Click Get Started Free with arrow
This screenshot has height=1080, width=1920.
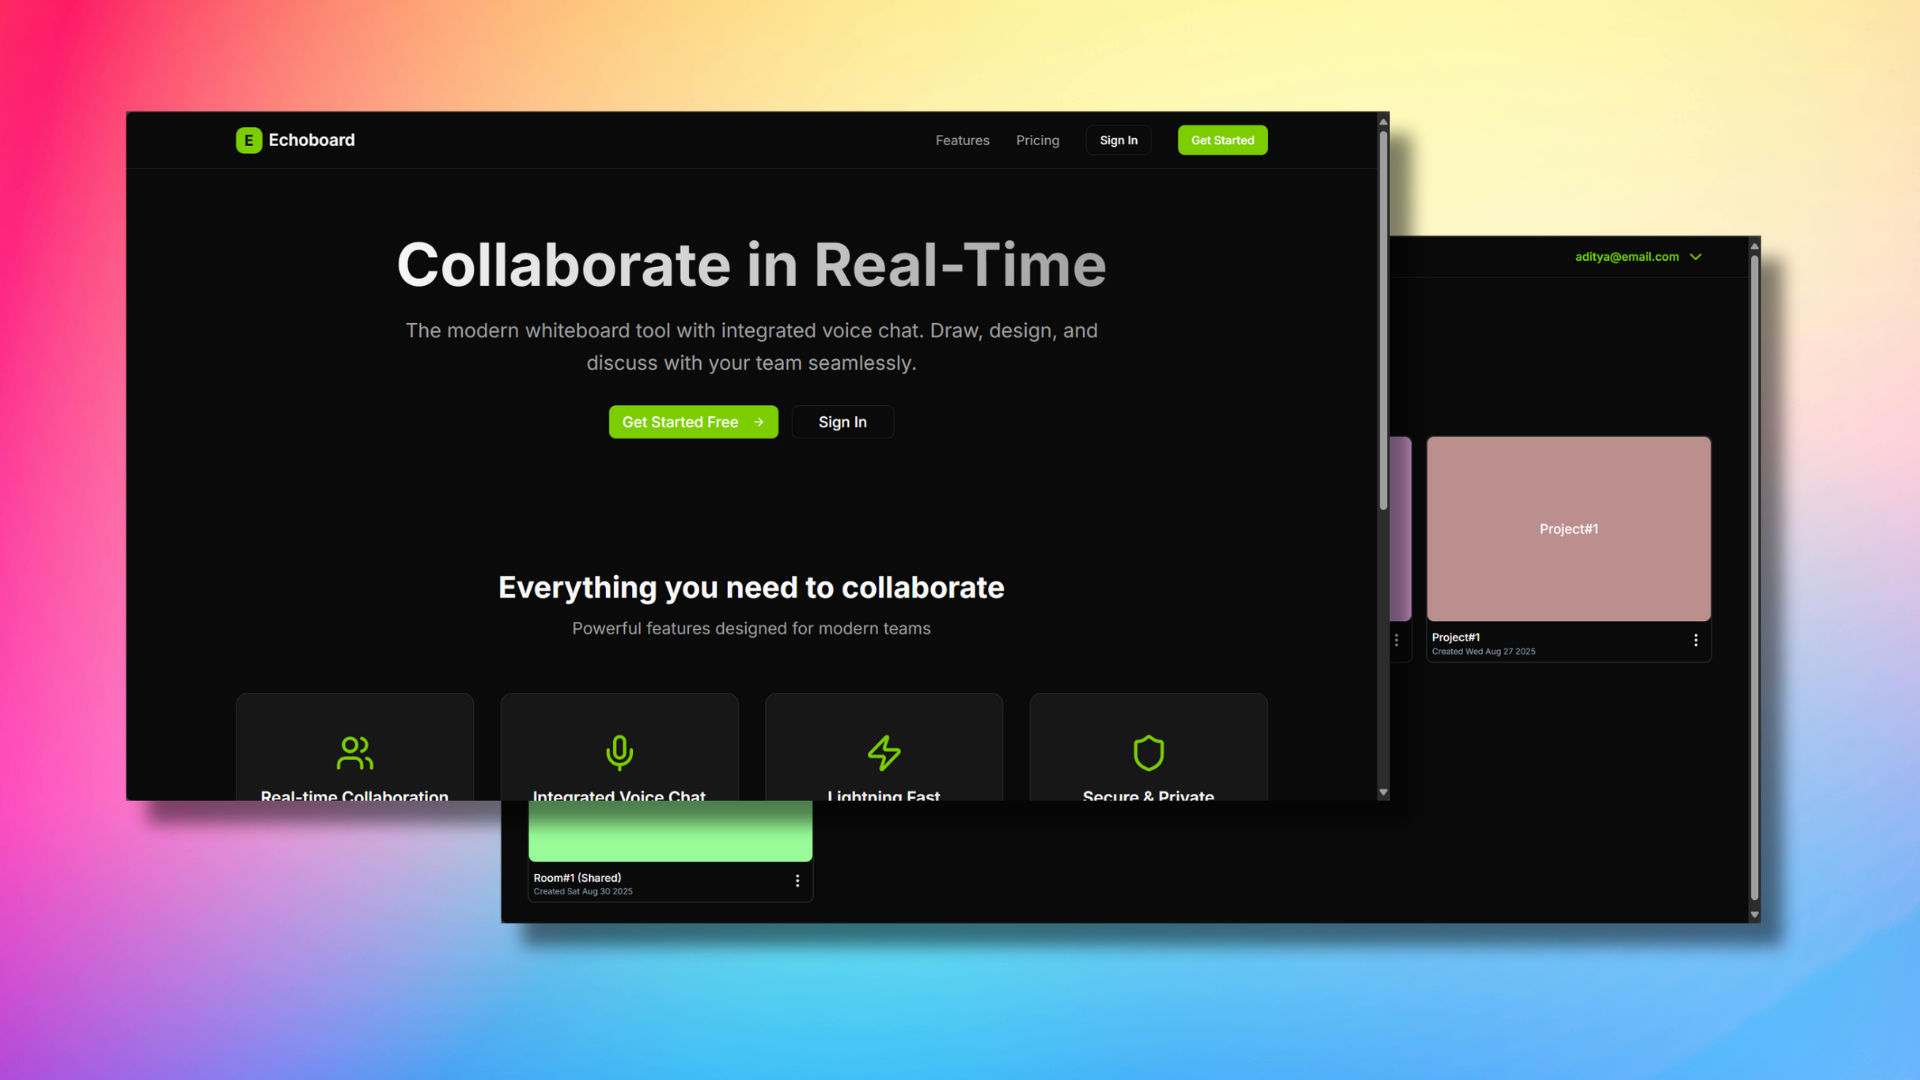[693, 422]
